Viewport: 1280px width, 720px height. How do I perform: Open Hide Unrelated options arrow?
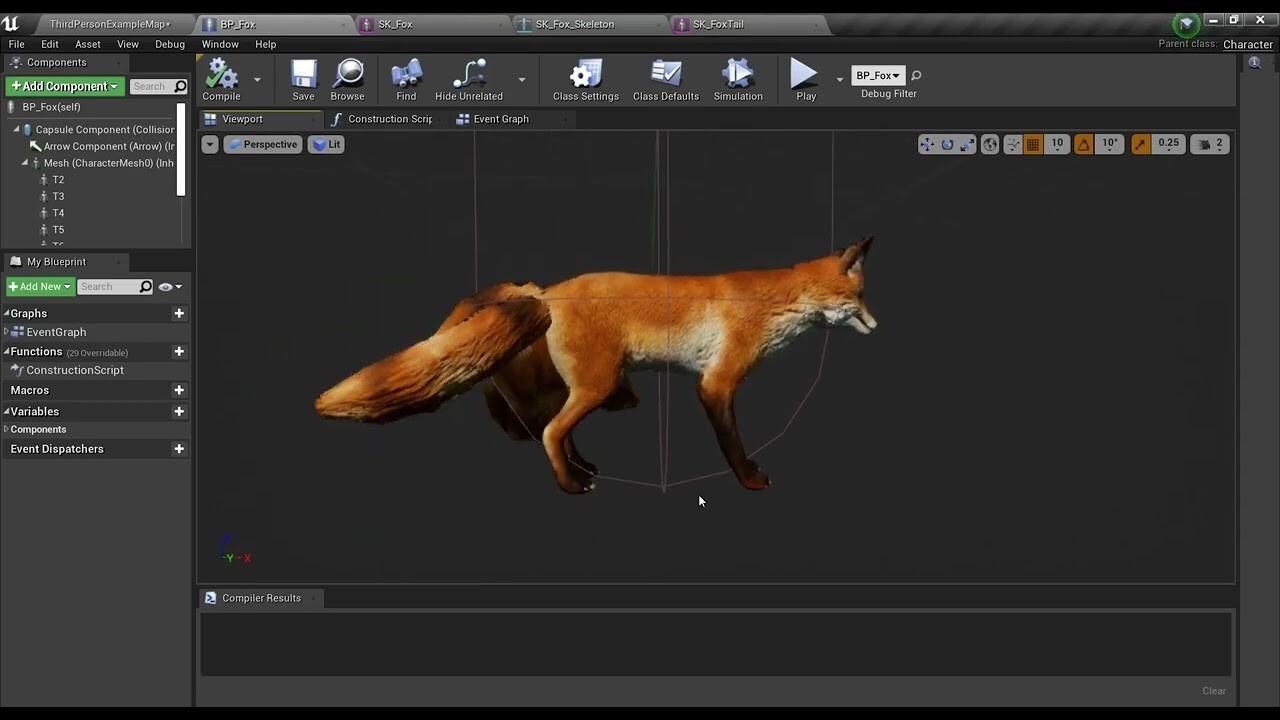[x=521, y=79]
